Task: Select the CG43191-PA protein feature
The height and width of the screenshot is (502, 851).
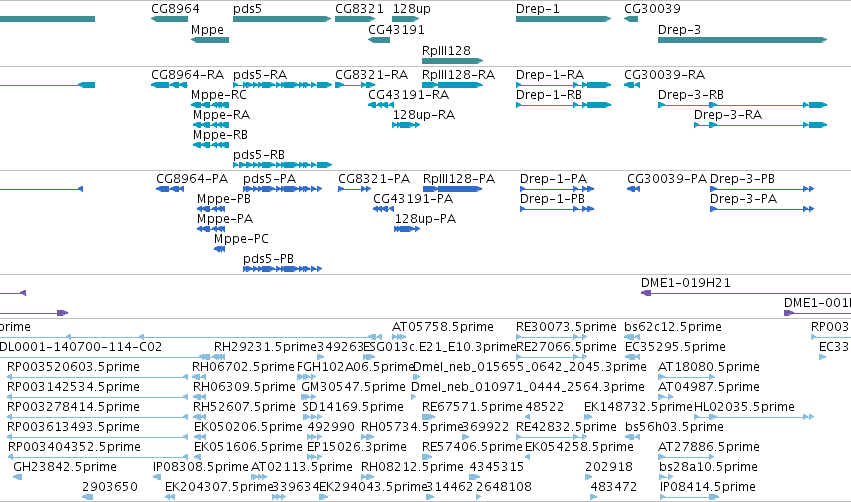Action: pyautogui.click(x=383, y=209)
